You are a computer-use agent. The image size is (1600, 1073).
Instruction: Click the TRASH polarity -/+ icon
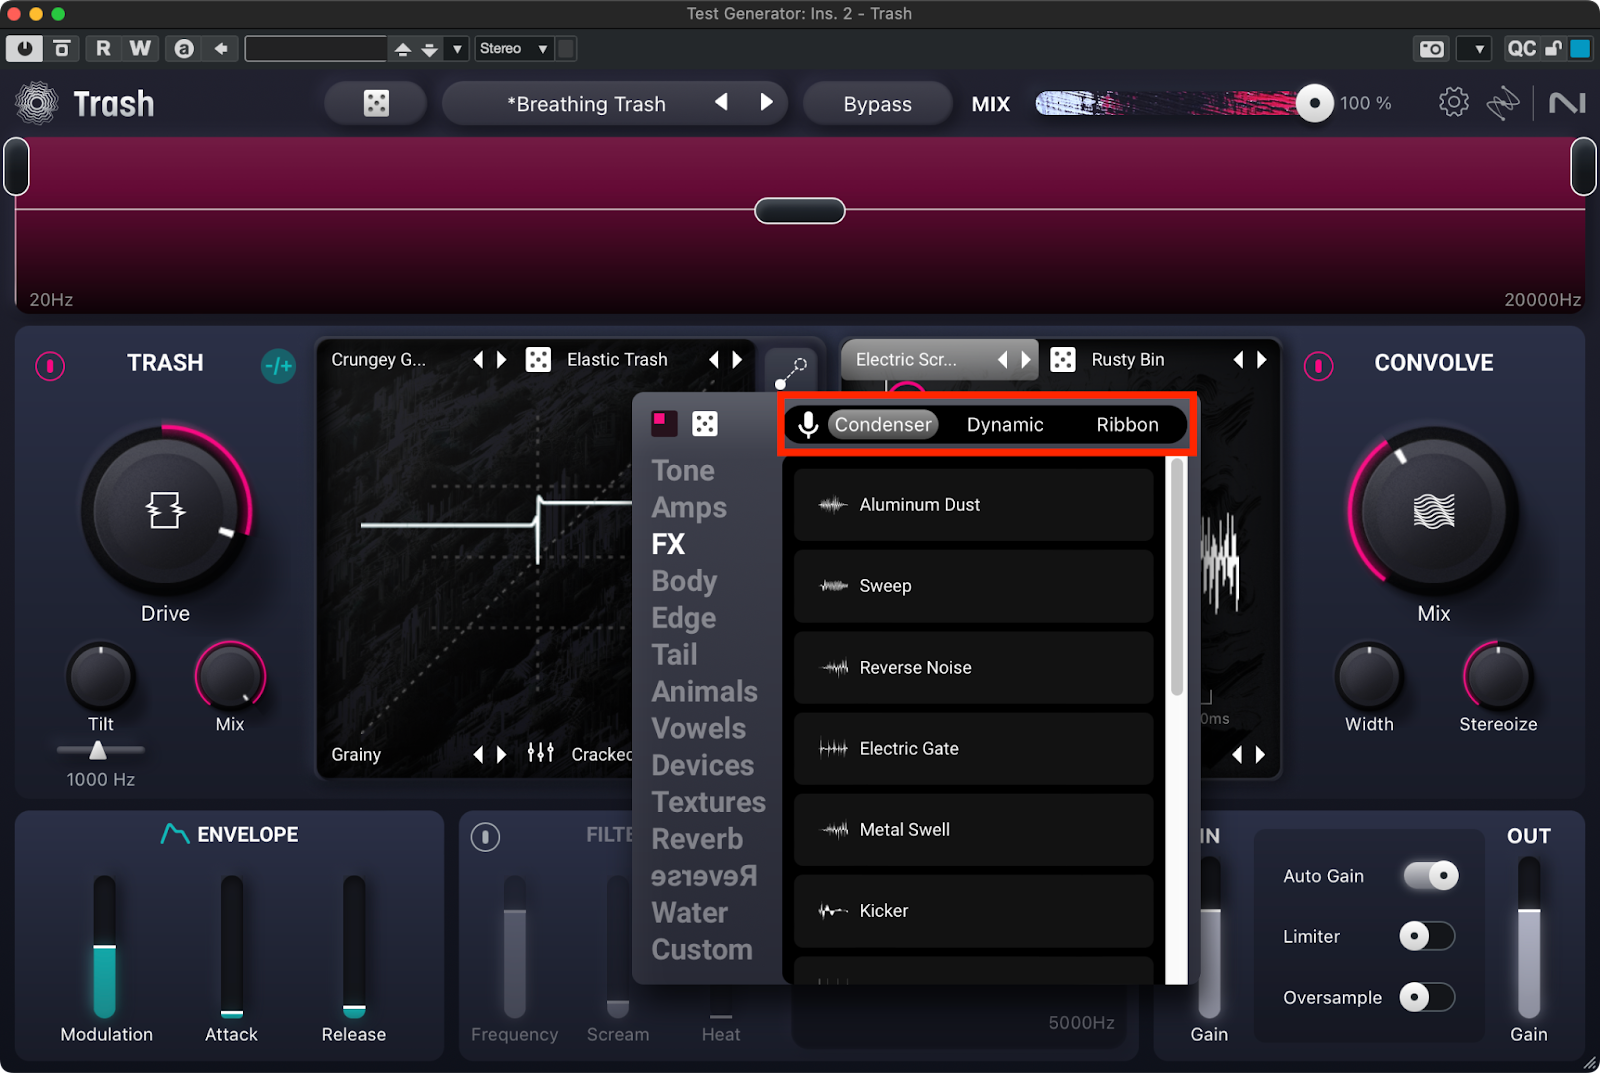tap(279, 366)
